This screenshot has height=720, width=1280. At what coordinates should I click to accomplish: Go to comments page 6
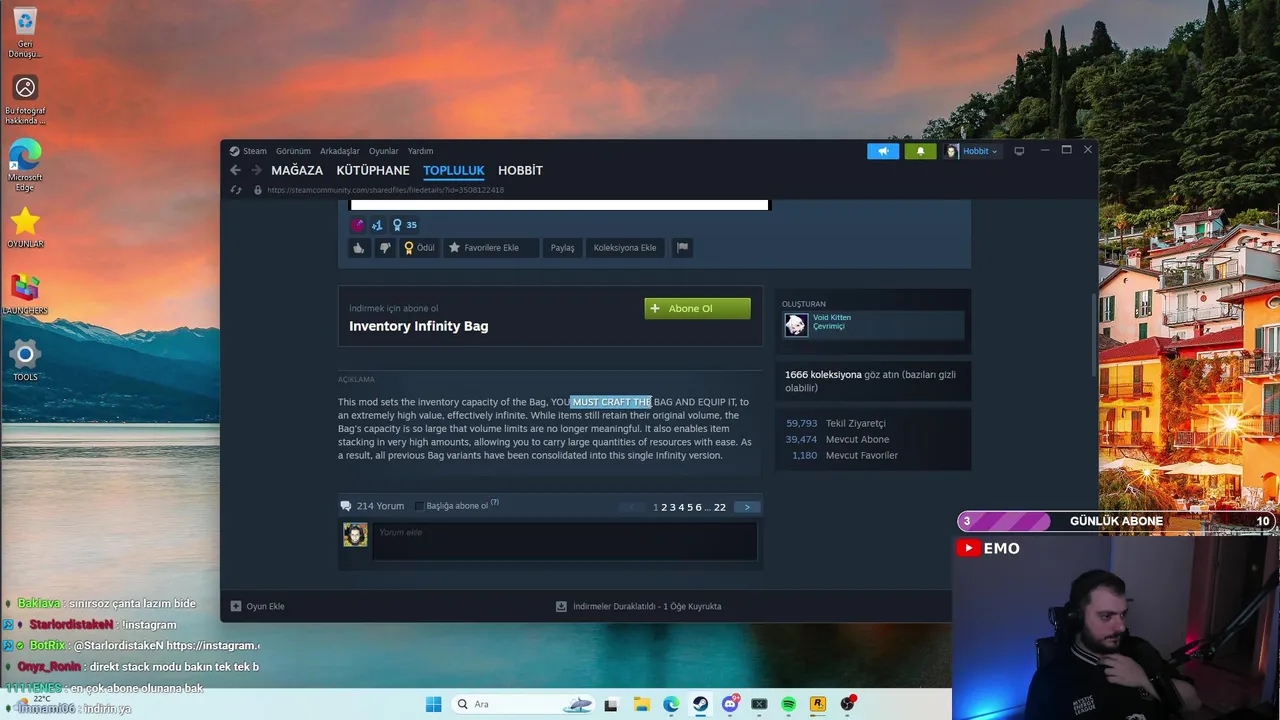[698, 507]
